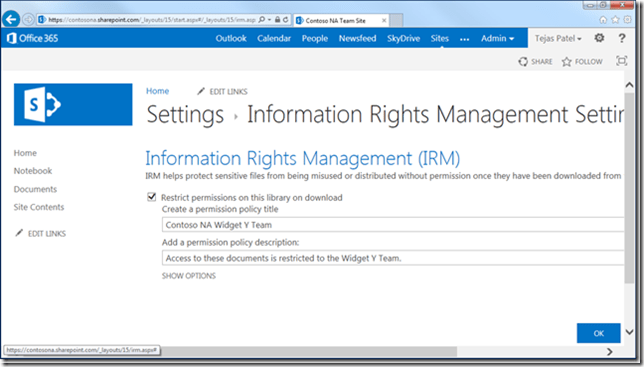Open browser home icon

tap(603, 20)
